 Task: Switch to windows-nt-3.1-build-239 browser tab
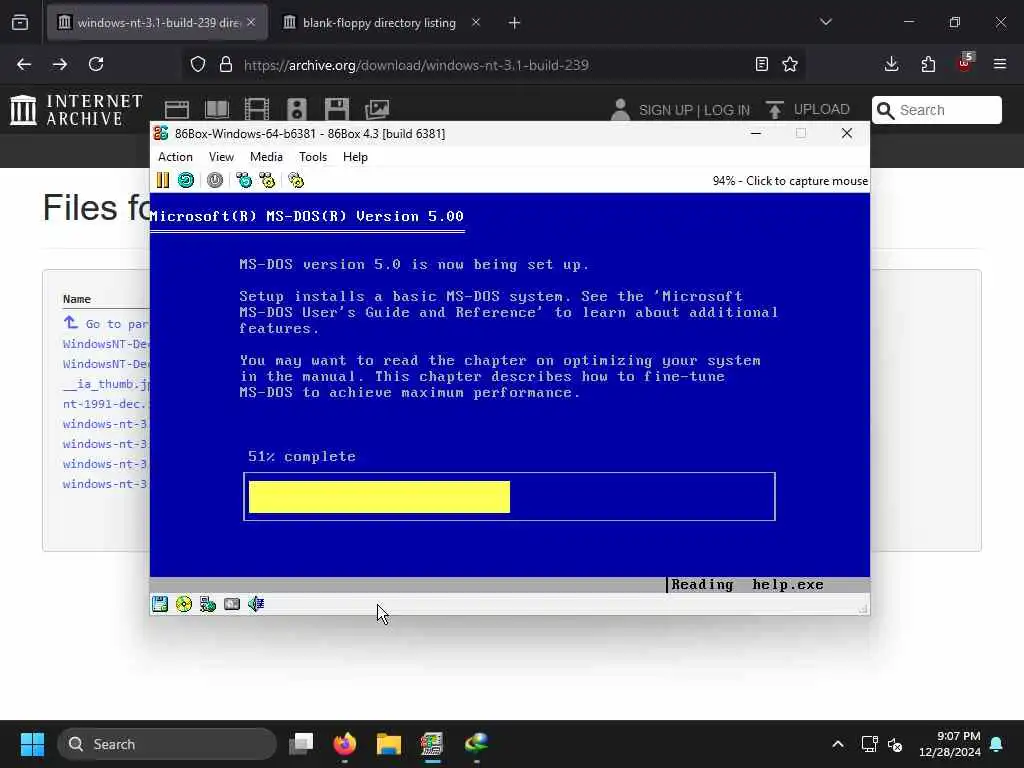(x=157, y=23)
